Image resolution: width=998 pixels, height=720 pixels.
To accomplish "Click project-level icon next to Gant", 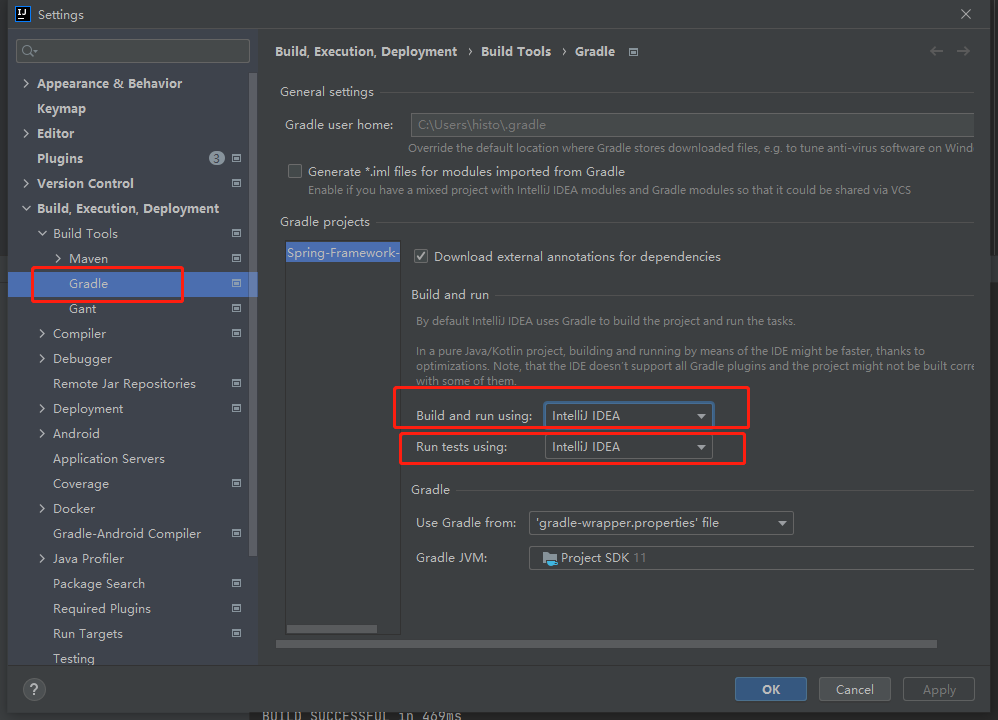I will tap(237, 308).
